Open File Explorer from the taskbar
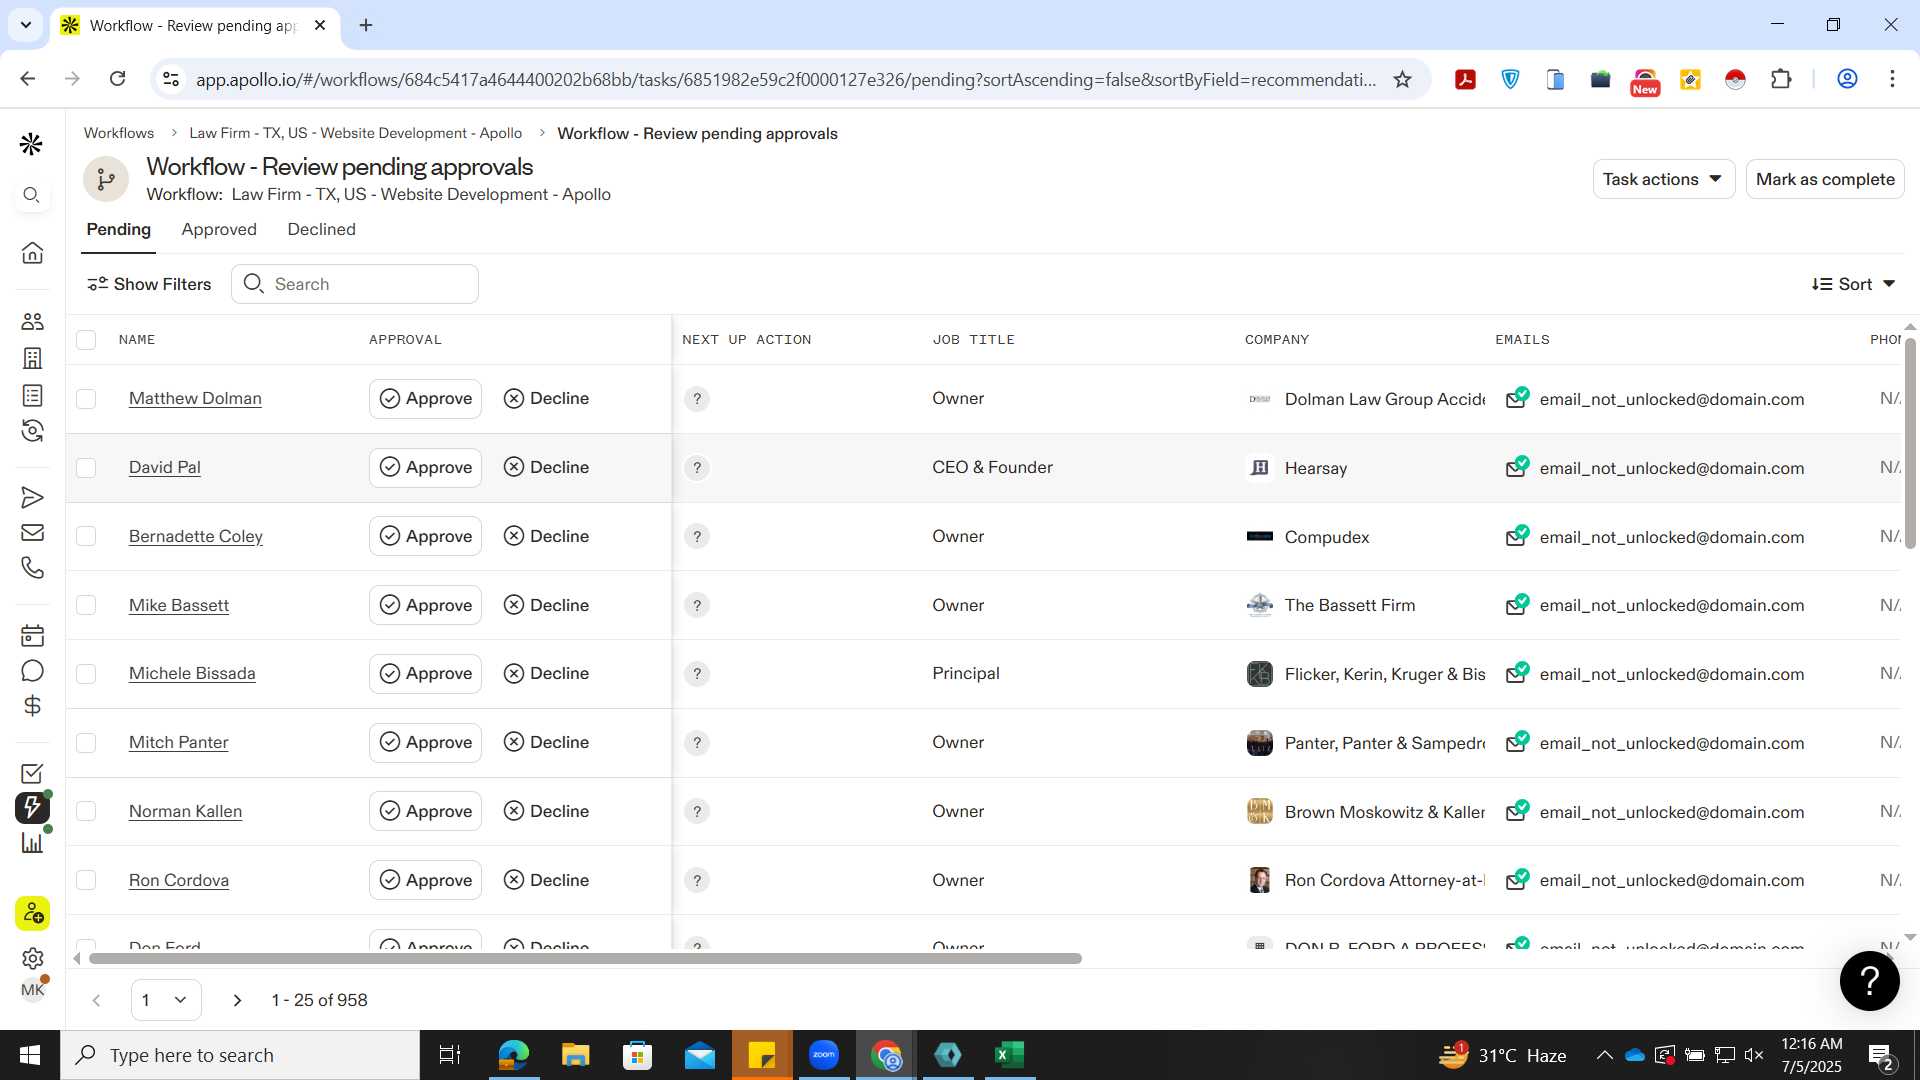The width and height of the screenshot is (1920, 1080). point(575,1055)
